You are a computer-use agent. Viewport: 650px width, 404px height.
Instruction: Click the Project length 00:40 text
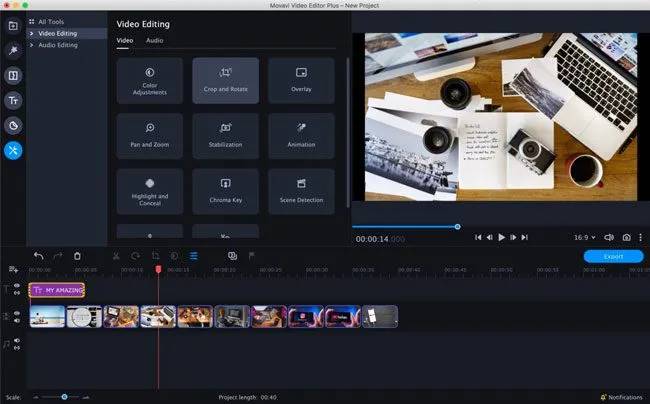pos(247,397)
